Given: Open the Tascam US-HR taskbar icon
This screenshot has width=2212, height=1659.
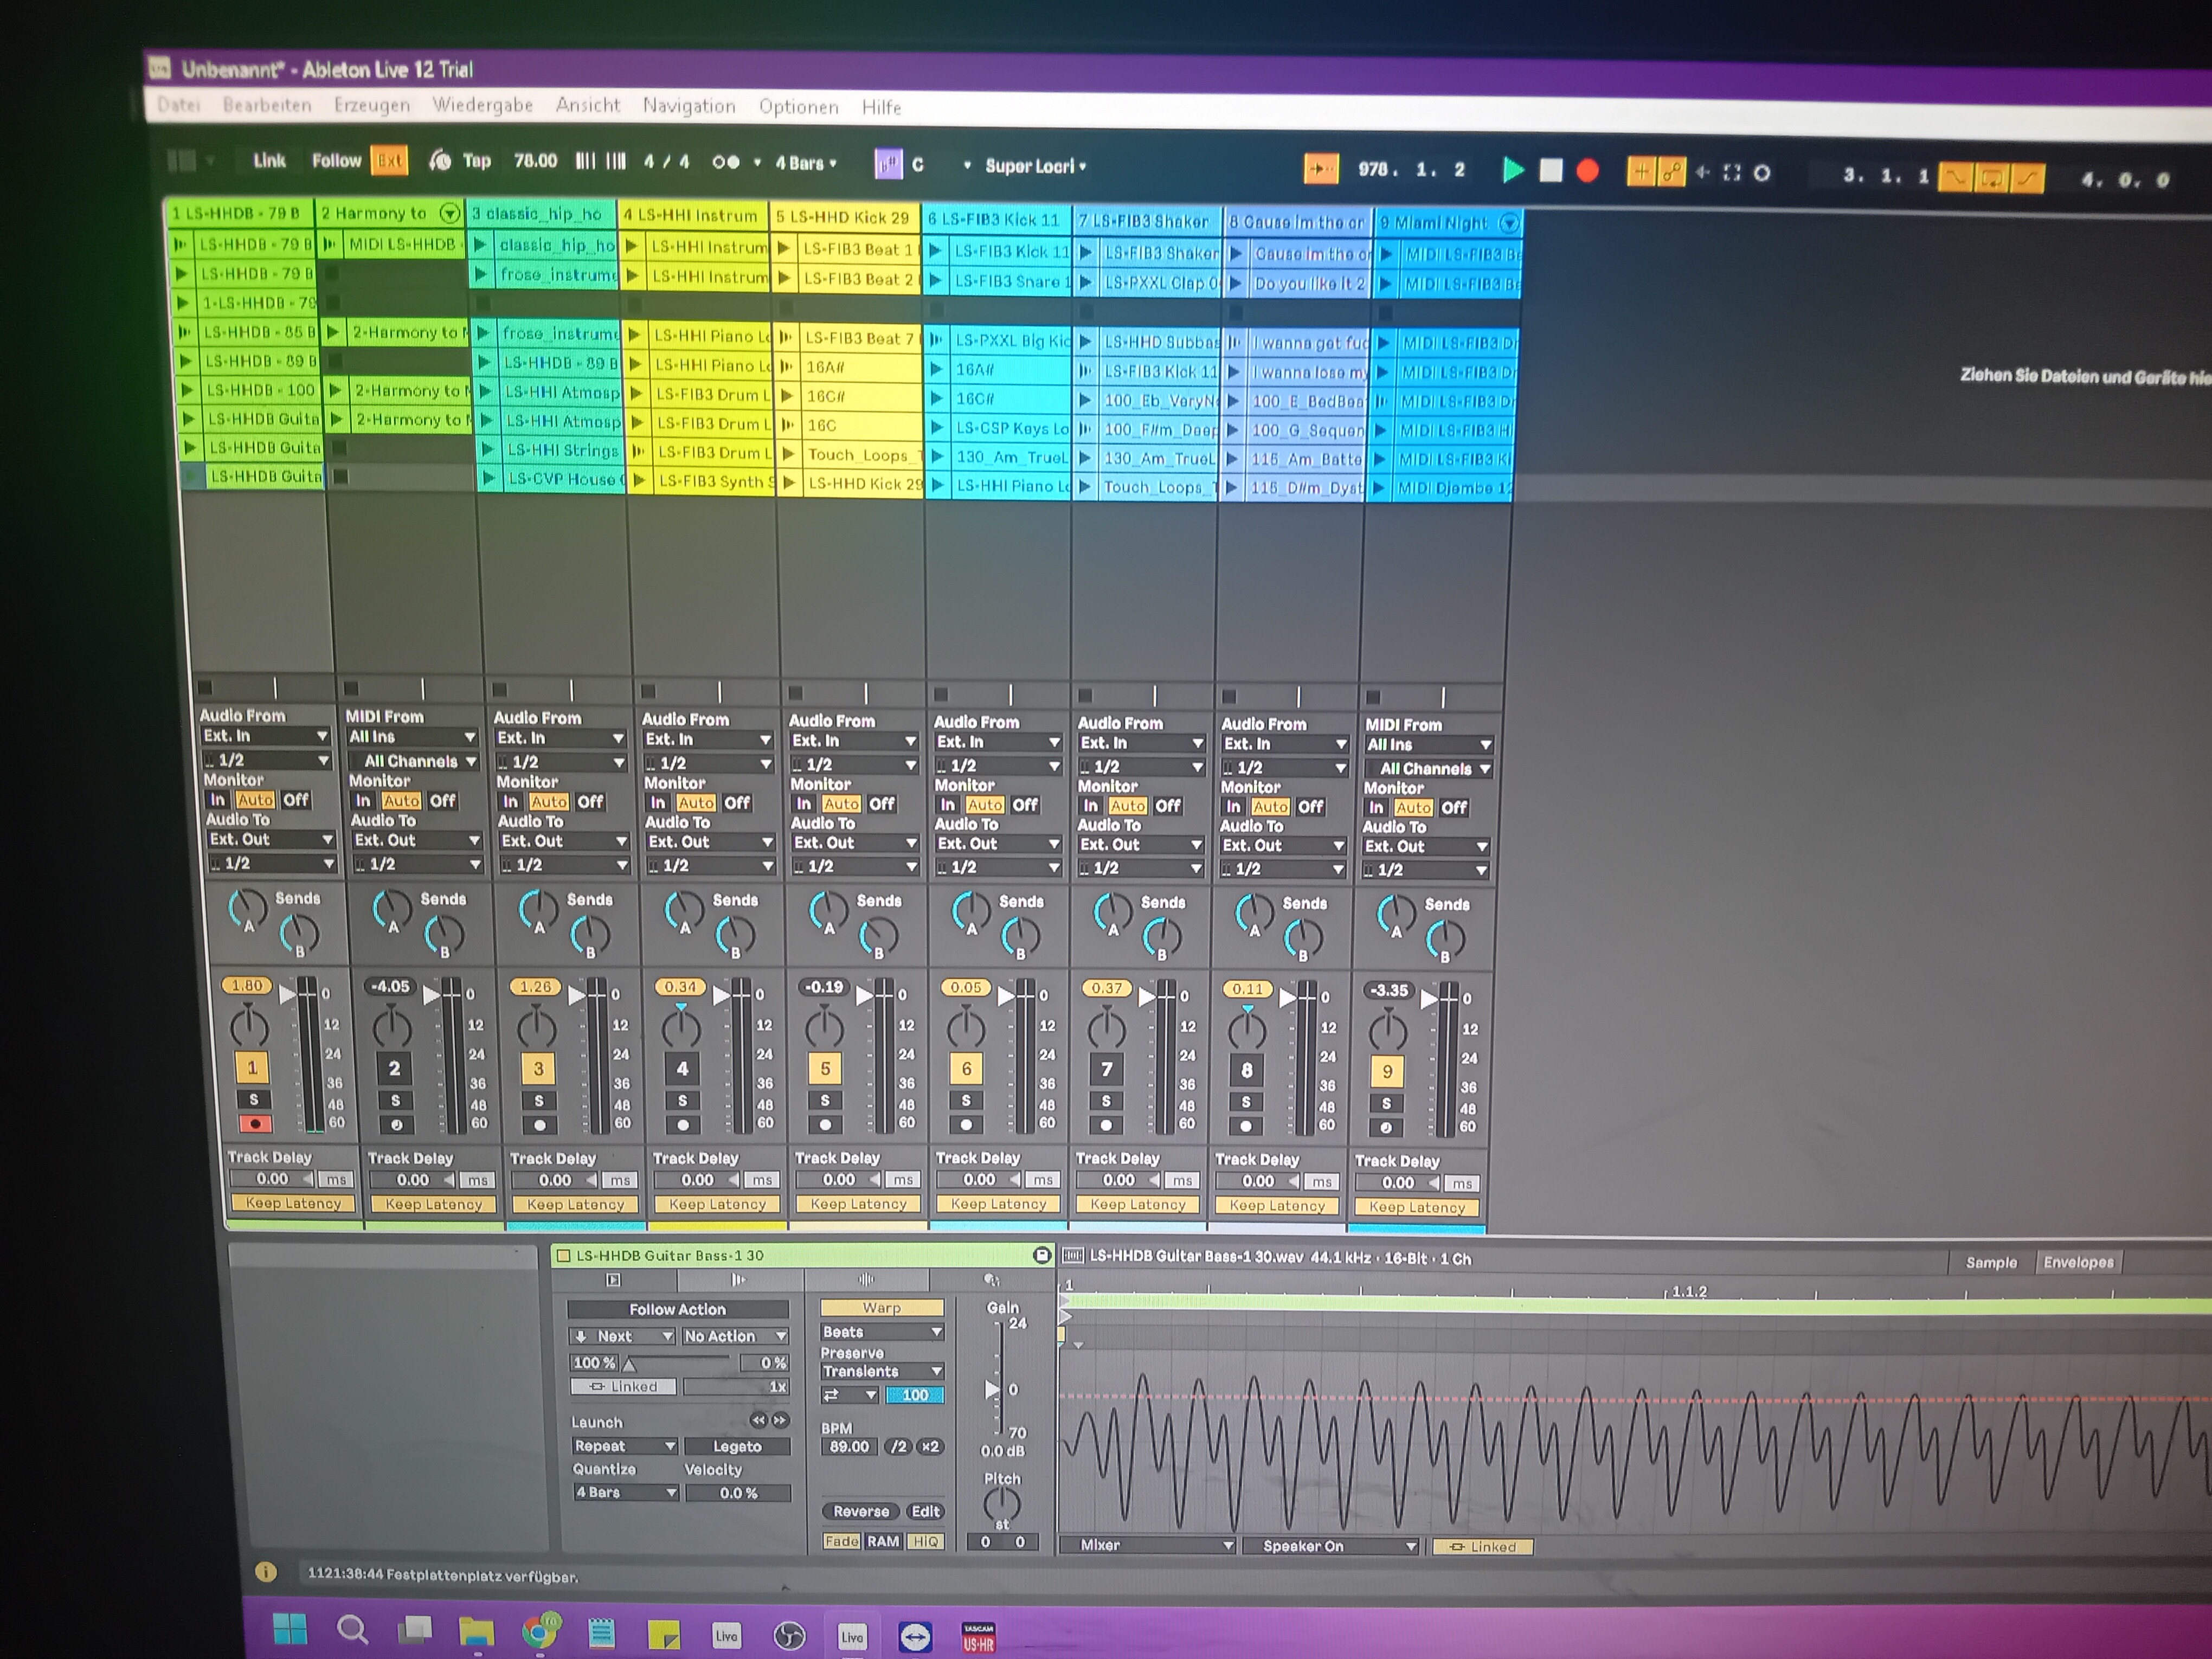Looking at the screenshot, I should 978,1636.
